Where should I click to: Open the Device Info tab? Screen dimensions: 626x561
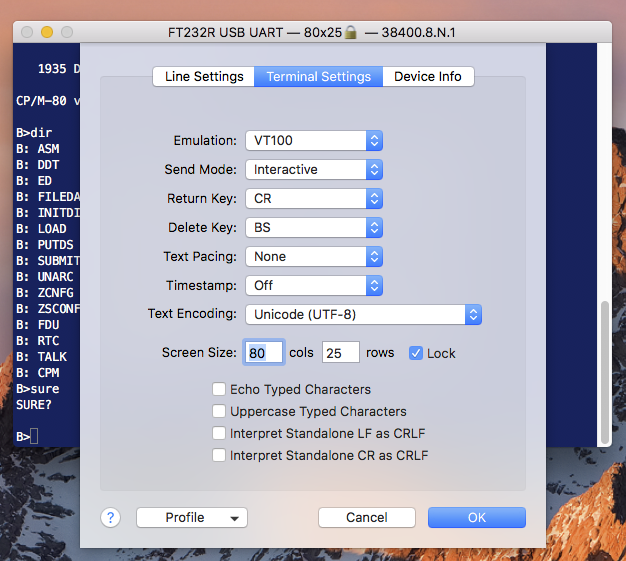tap(428, 77)
